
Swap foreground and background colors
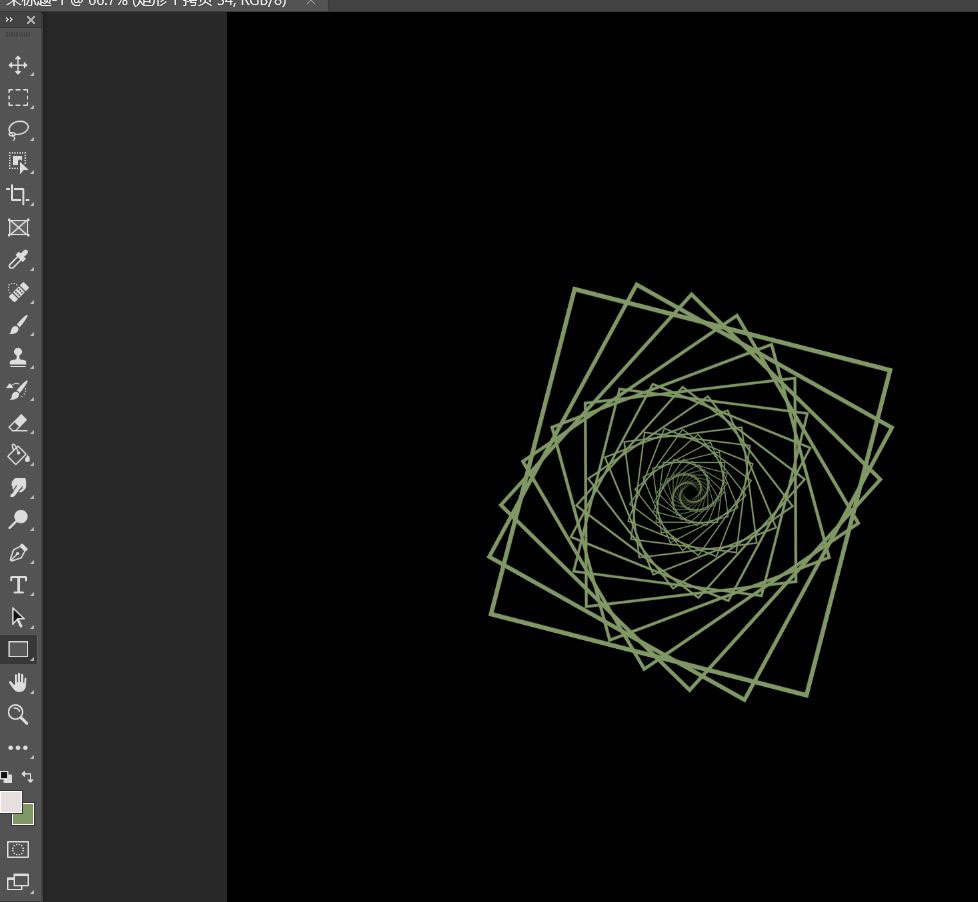[27, 777]
